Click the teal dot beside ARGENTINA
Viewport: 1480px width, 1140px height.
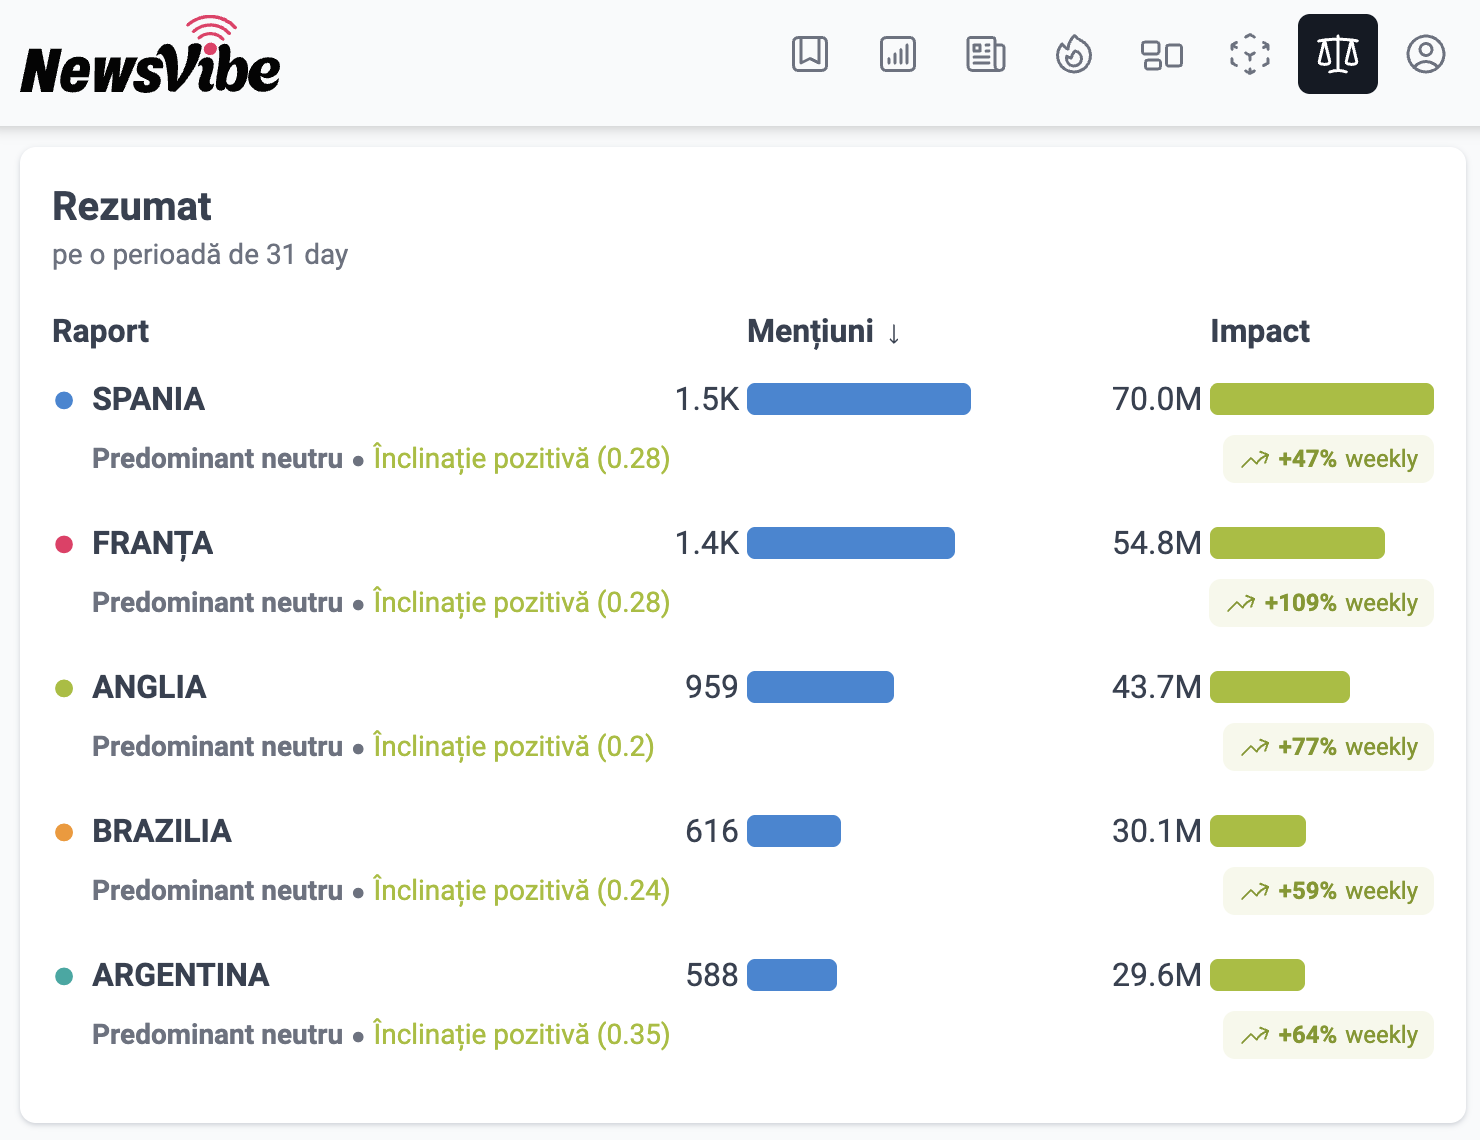[64, 976]
